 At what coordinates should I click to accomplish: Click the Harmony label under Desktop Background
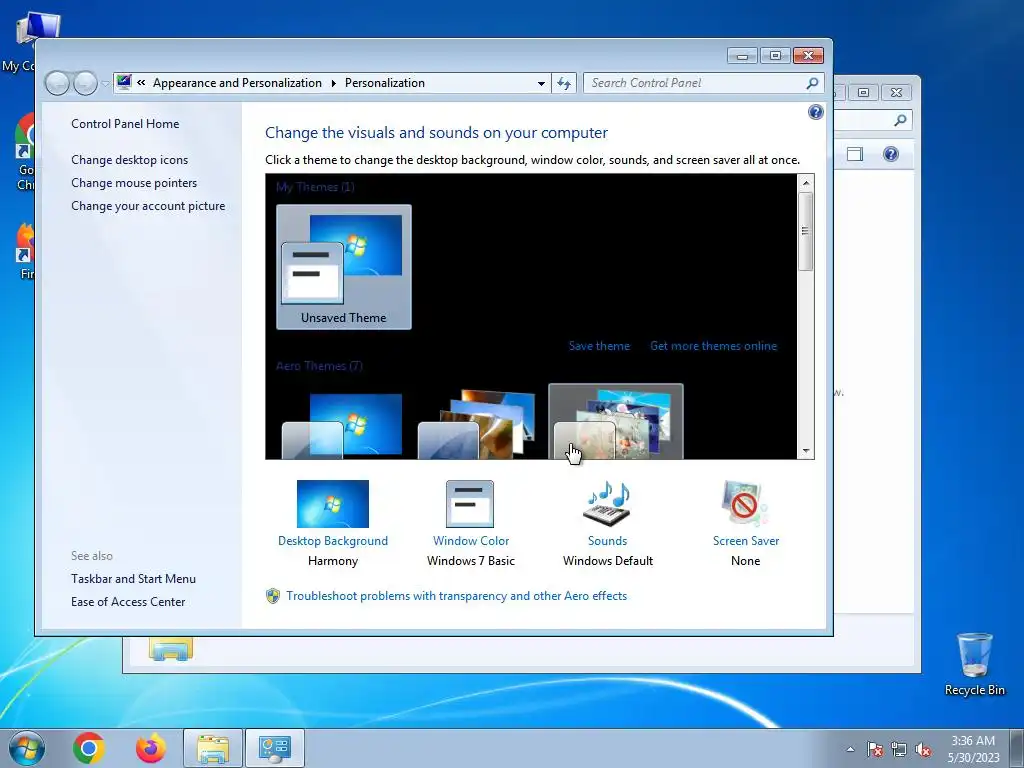pyautogui.click(x=332, y=560)
